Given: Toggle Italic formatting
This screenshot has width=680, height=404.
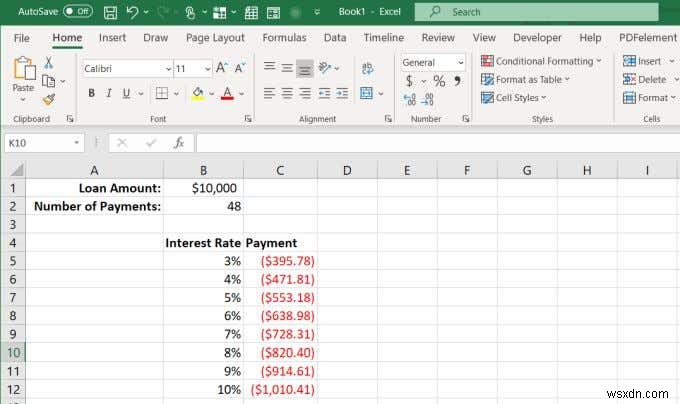Looking at the screenshot, I should [108, 94].
